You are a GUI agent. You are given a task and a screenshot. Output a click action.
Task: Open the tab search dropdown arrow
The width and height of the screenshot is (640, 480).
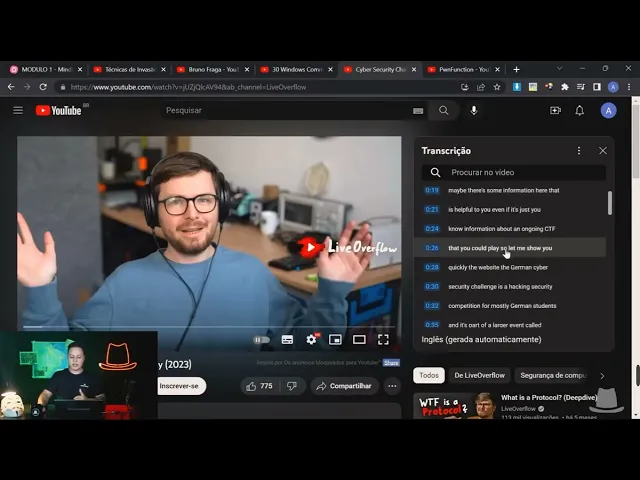(x=560, y=69)
